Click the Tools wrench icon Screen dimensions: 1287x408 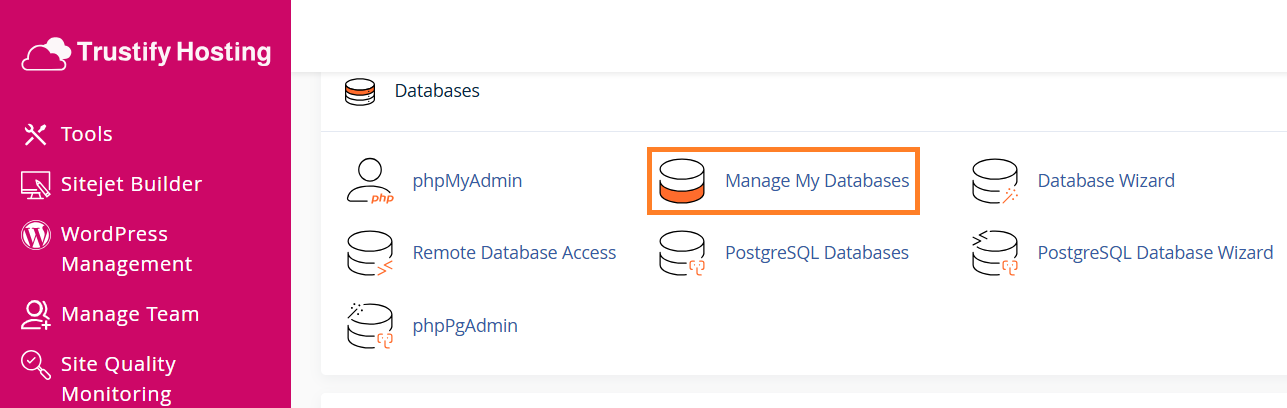coord(36,134)
